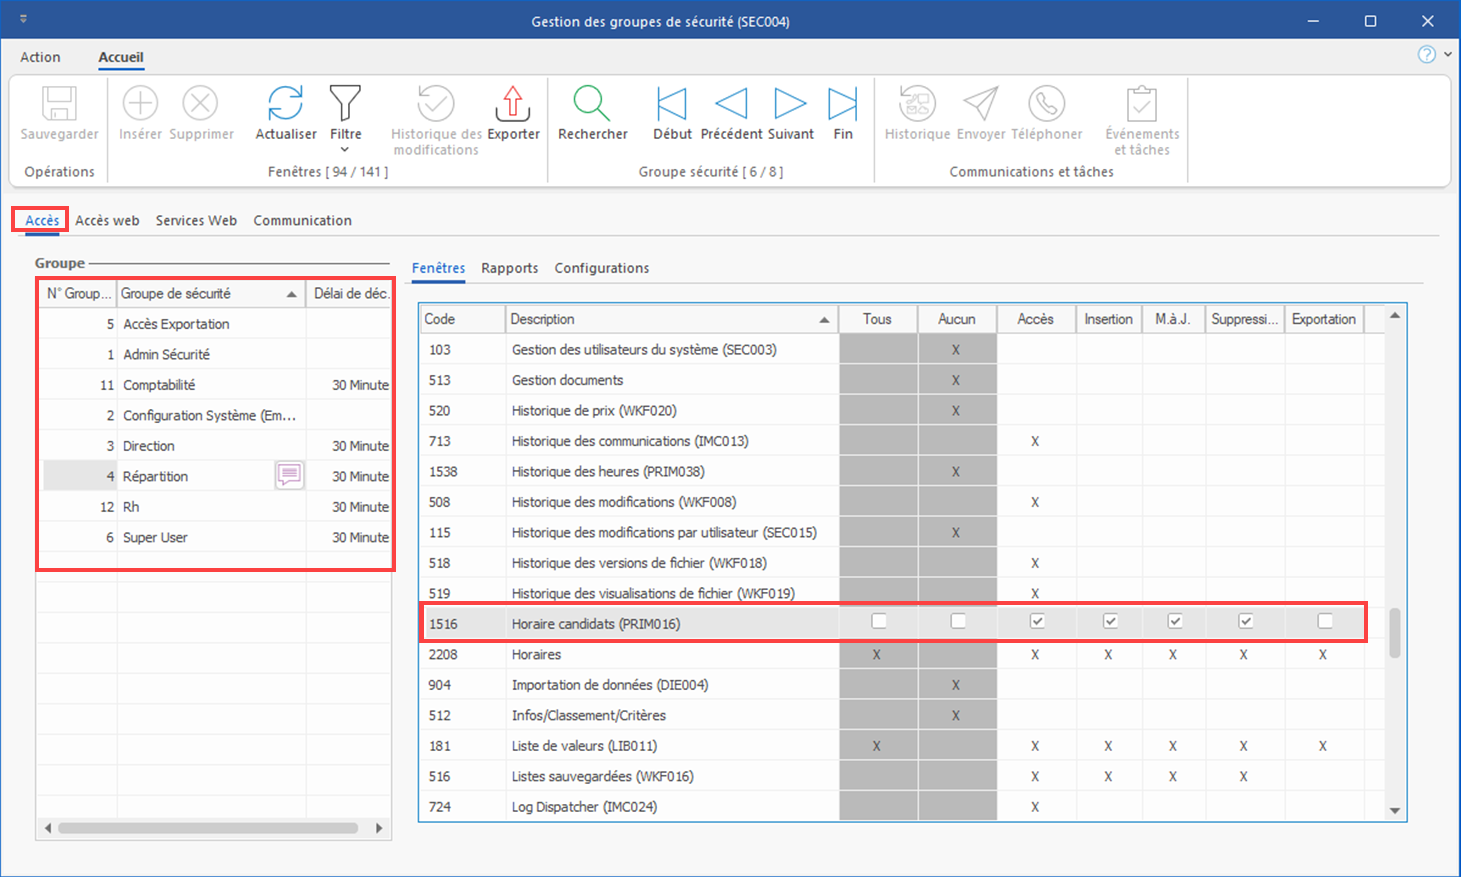Expand the Filtre dropdown arrow
The image size is (1461, 878).
pos(345,150)
